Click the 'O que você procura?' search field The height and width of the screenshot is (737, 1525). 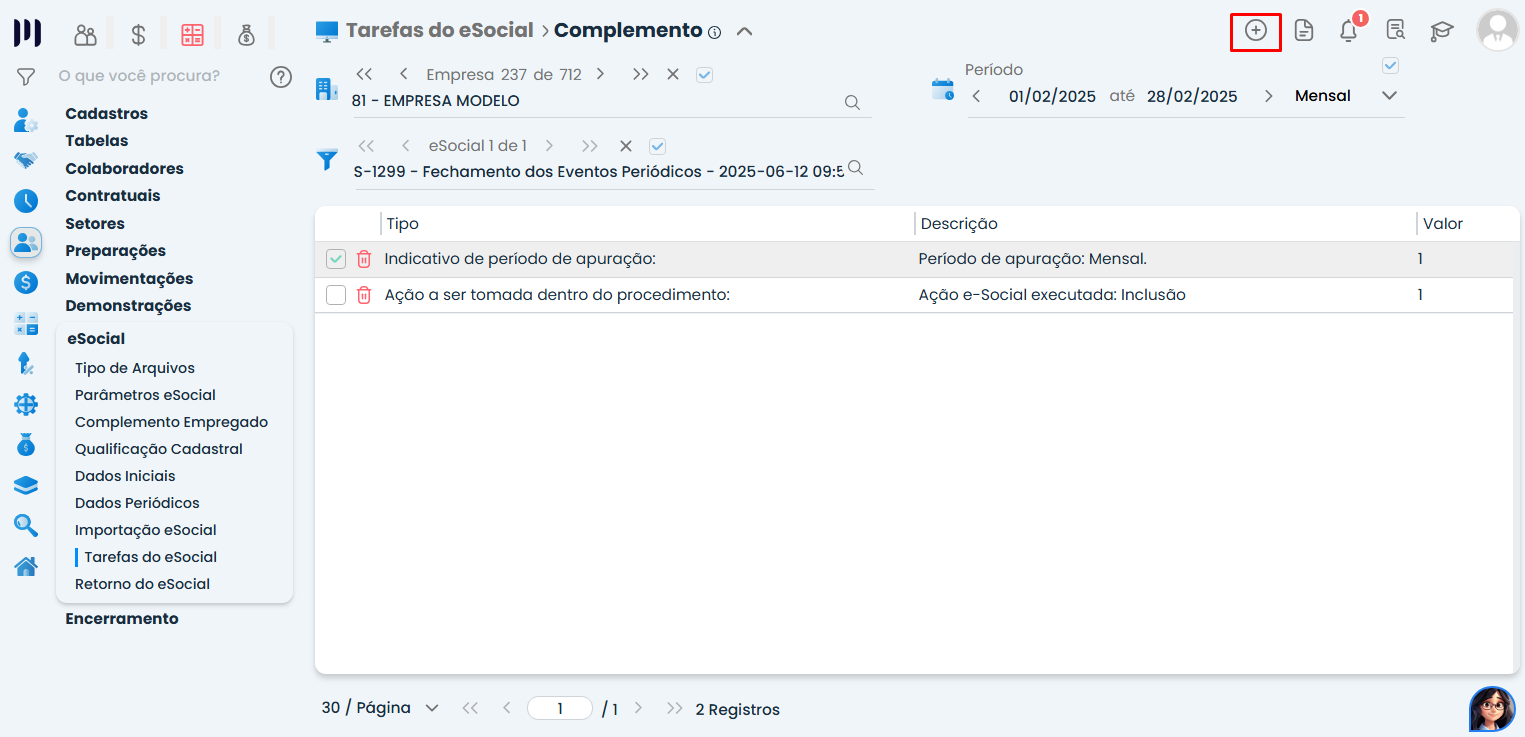tap(139, 76)
